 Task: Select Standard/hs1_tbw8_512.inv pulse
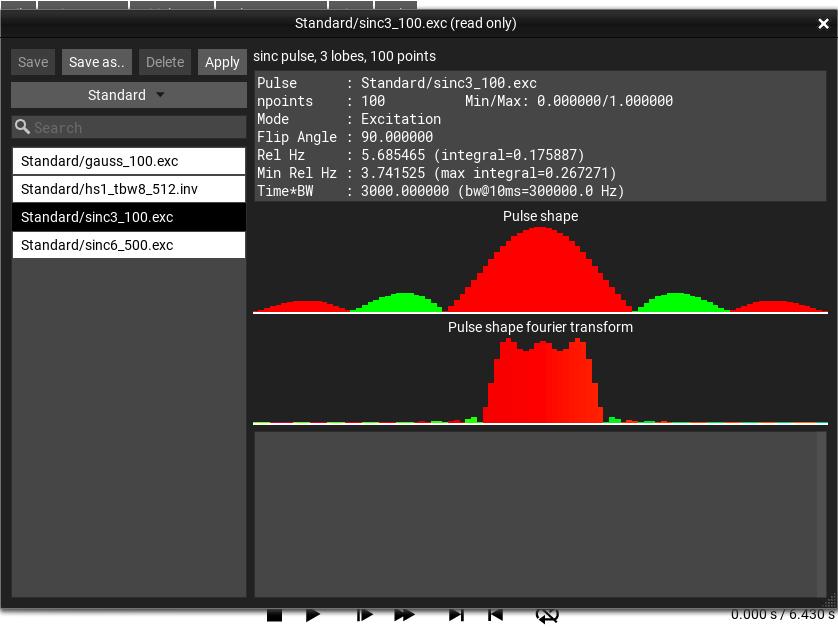coord(128,189)
